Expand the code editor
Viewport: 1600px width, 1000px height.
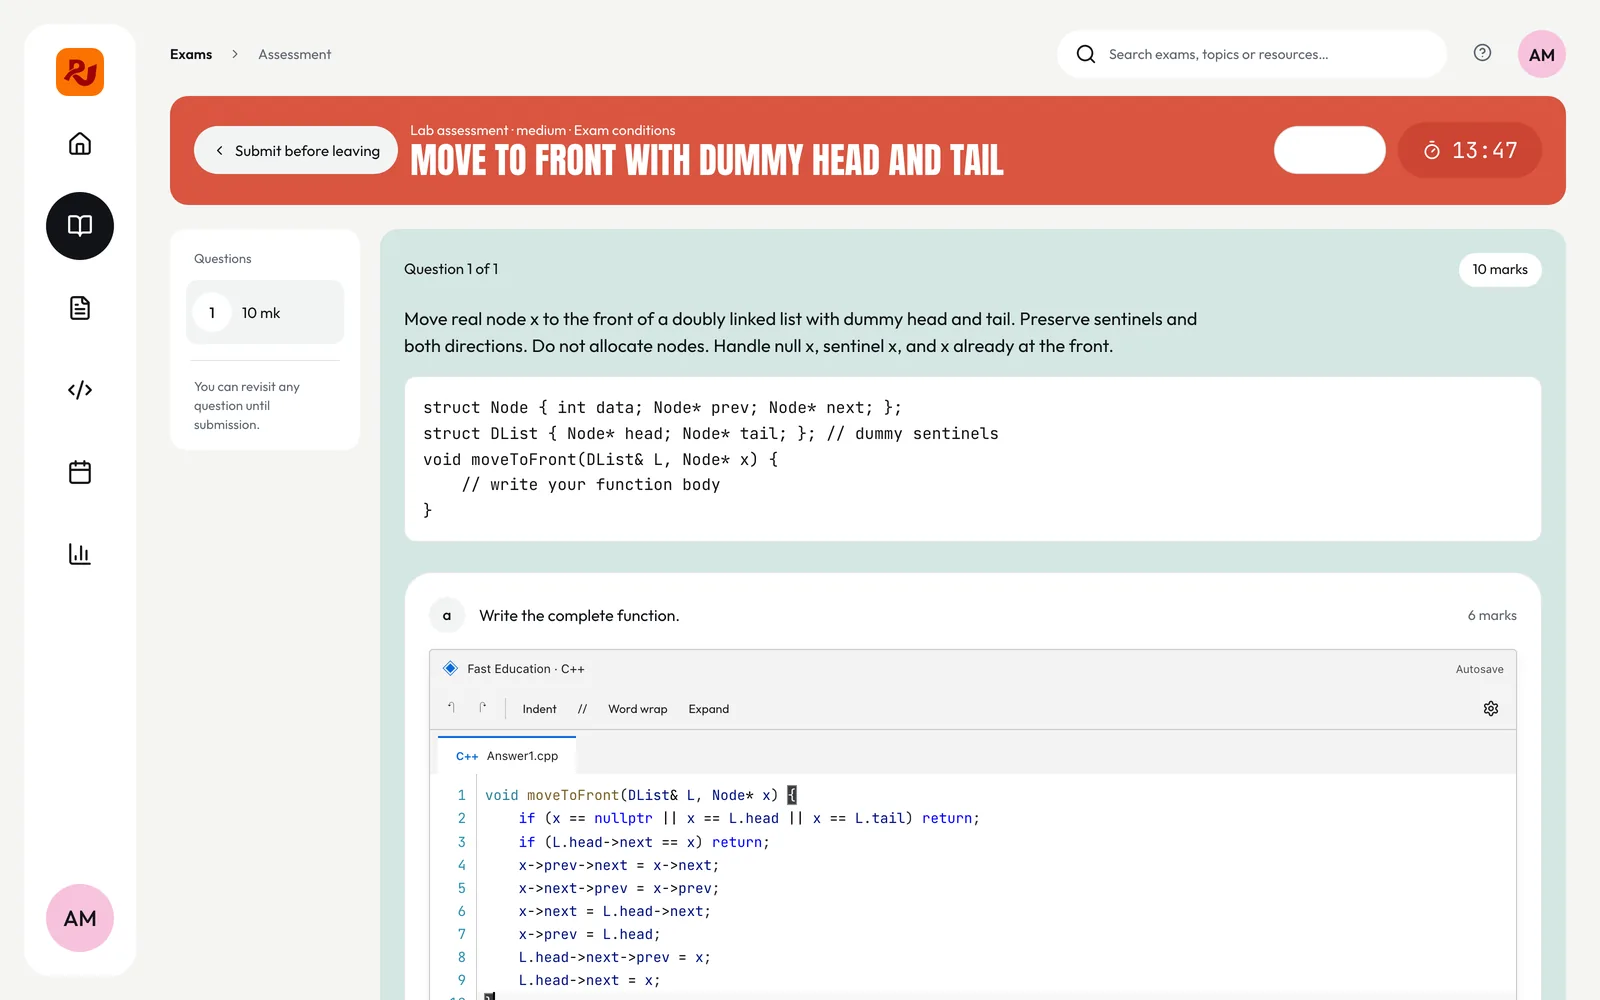pos(709,709)
